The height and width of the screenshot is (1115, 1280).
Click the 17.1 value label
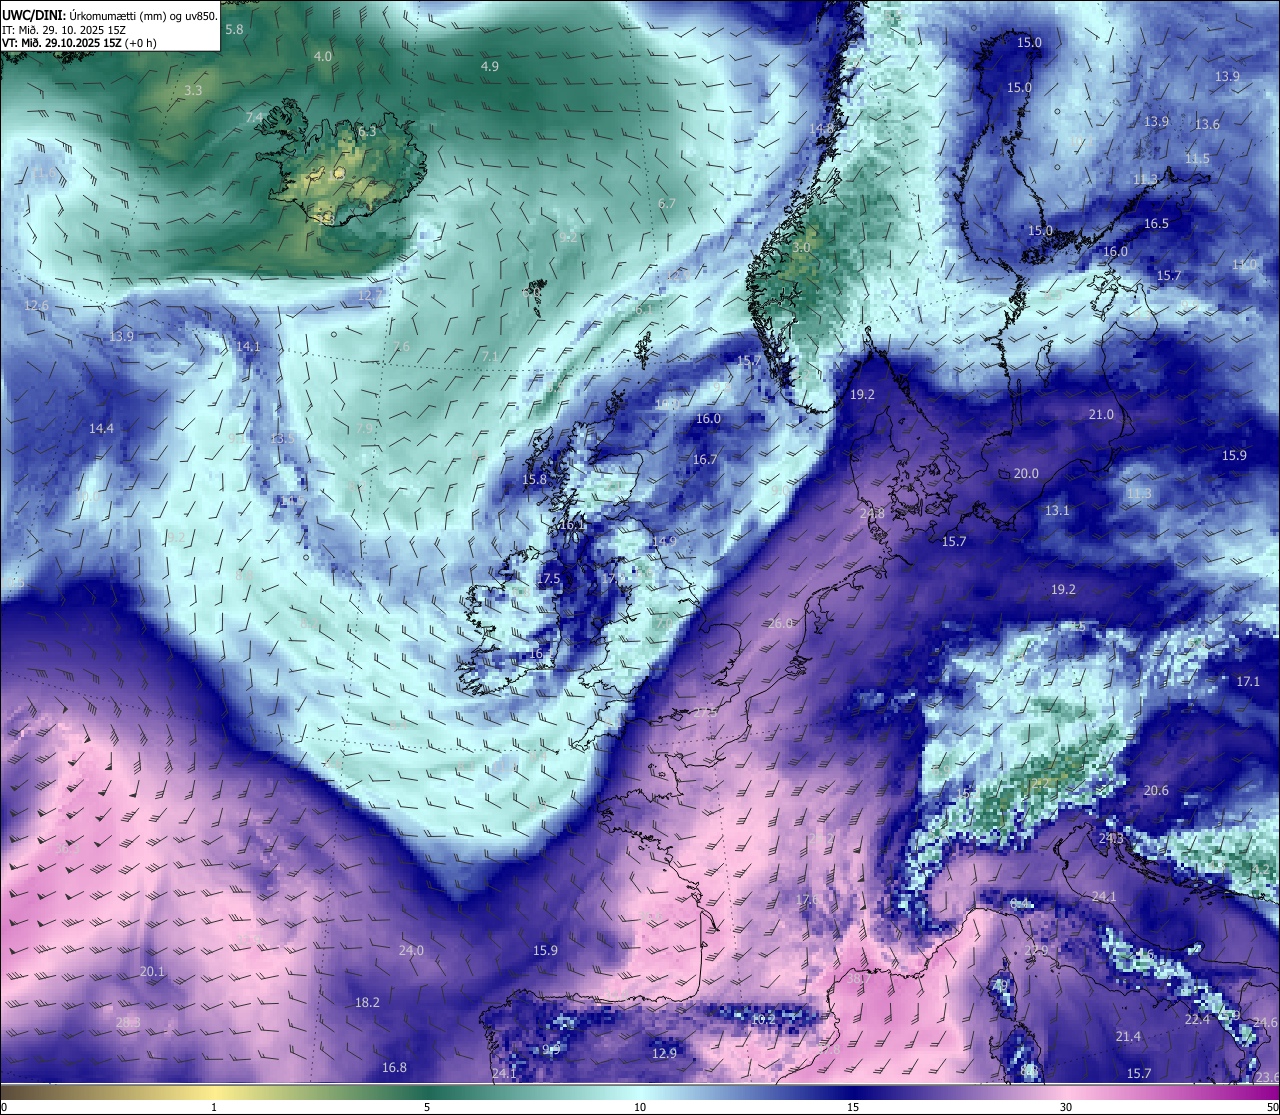tap(1248, 682)
